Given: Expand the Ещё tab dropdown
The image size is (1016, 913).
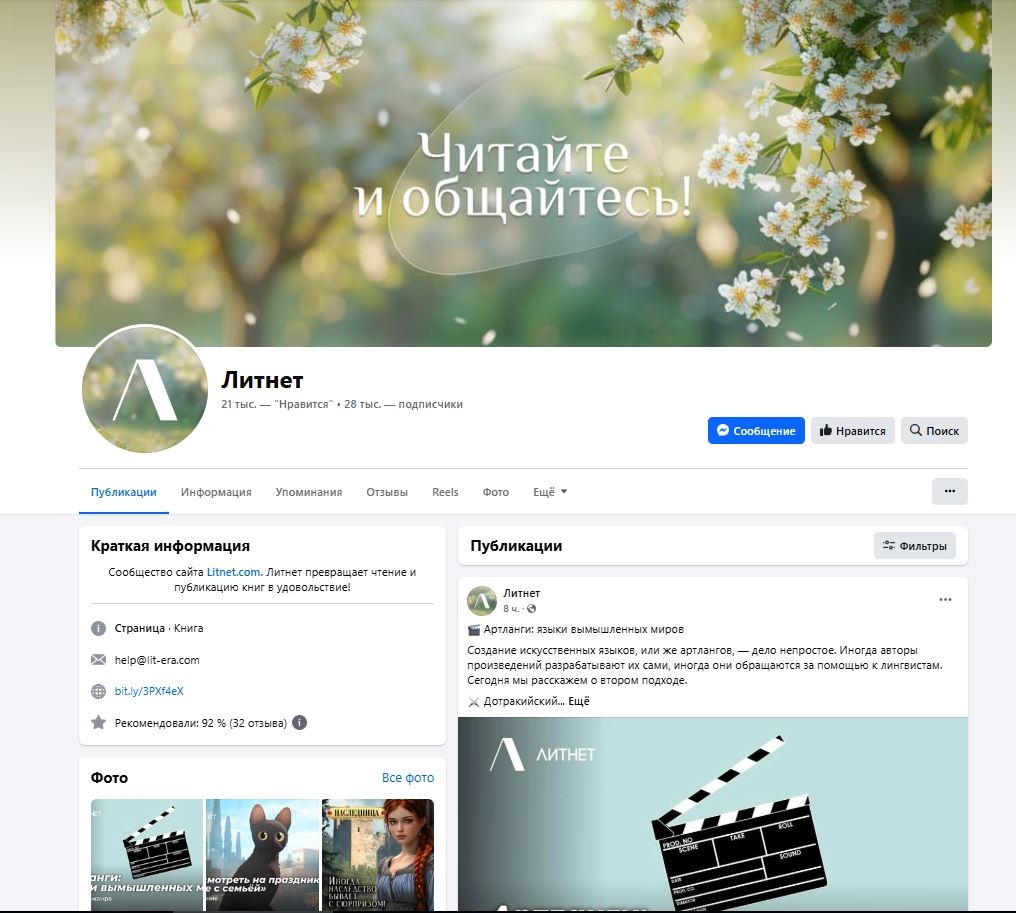Looking at the screenshot, I should pos(550,492).
